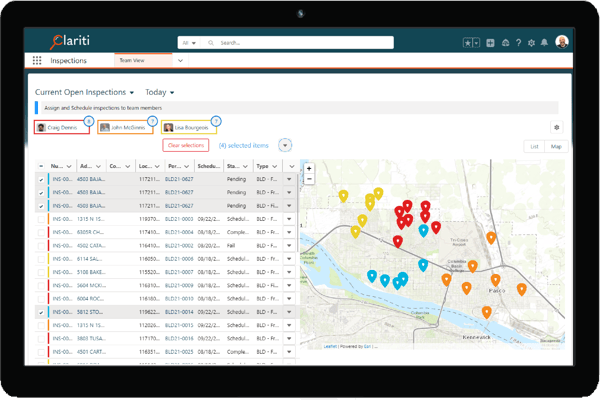This screenshot has width=600, height=400.
Task: Click the help question mark icon
Action: click(518, 43)
